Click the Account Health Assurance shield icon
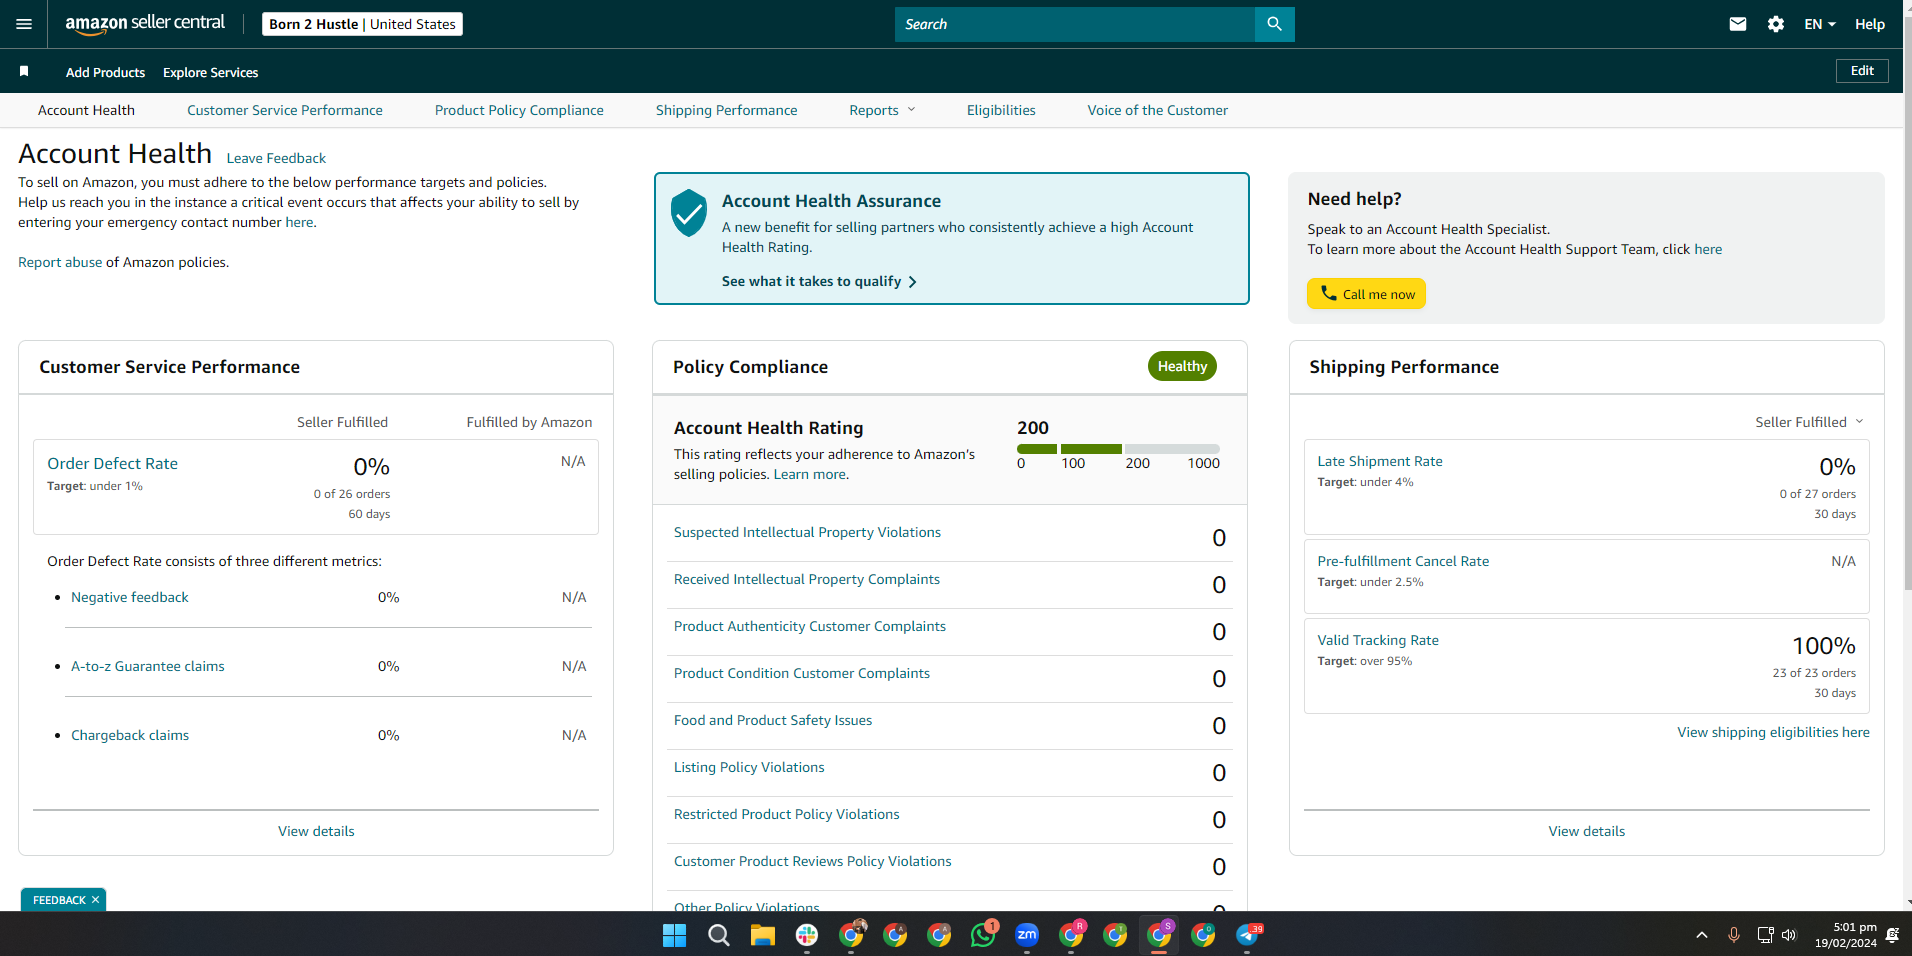 pos(689,212)
